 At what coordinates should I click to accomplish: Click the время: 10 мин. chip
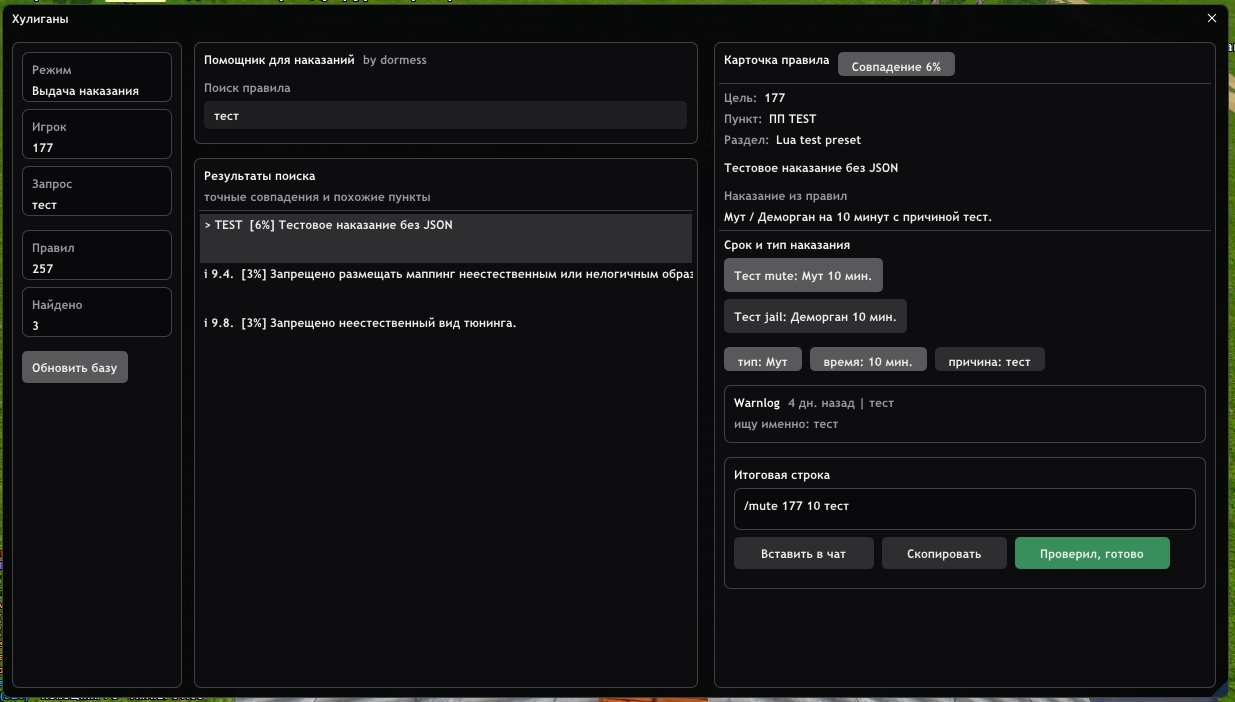pos(868,360)
